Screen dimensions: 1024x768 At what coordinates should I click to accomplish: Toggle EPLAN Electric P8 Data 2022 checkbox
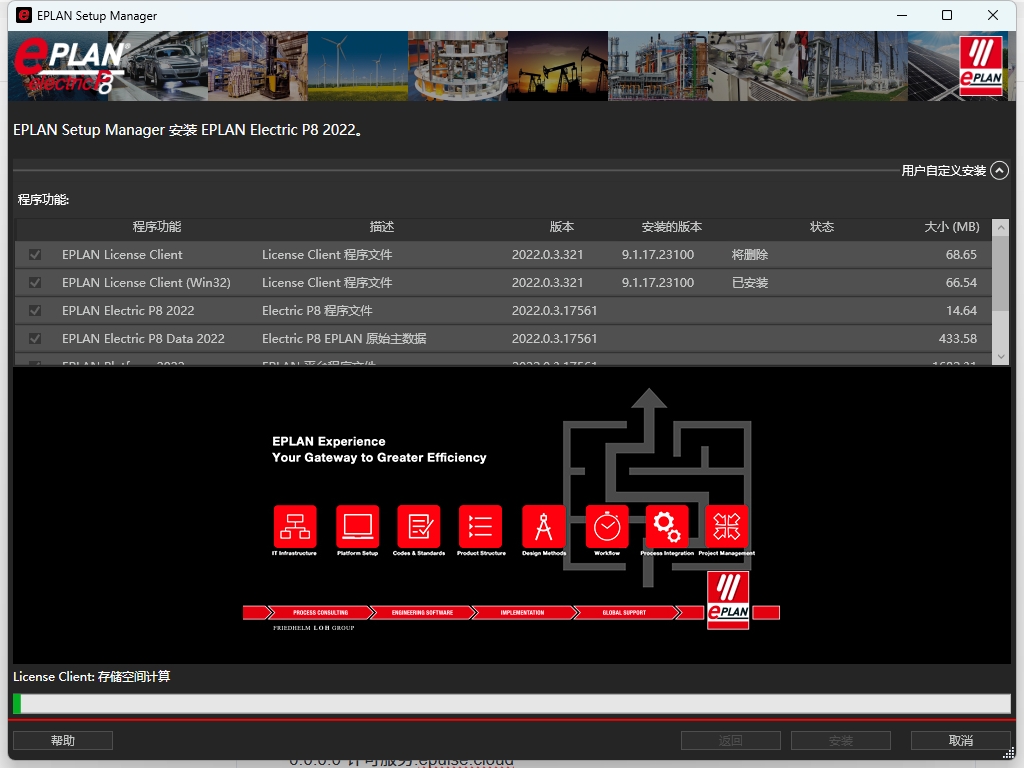35,339
